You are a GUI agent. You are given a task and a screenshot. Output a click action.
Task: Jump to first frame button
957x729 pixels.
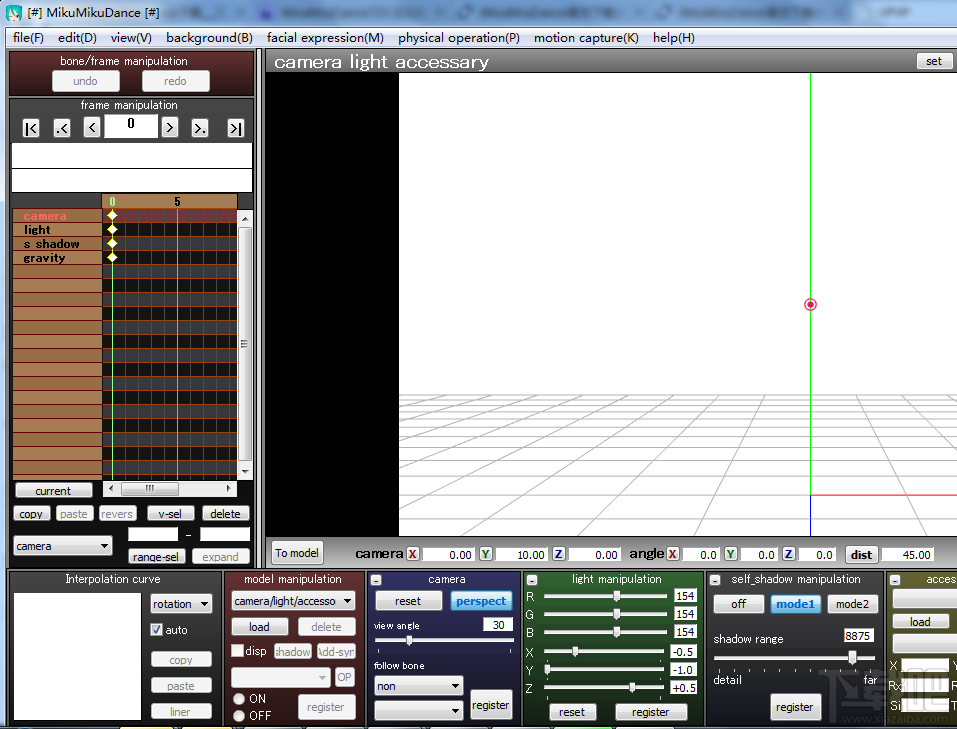pyautogui.click(x=31, y=128)
